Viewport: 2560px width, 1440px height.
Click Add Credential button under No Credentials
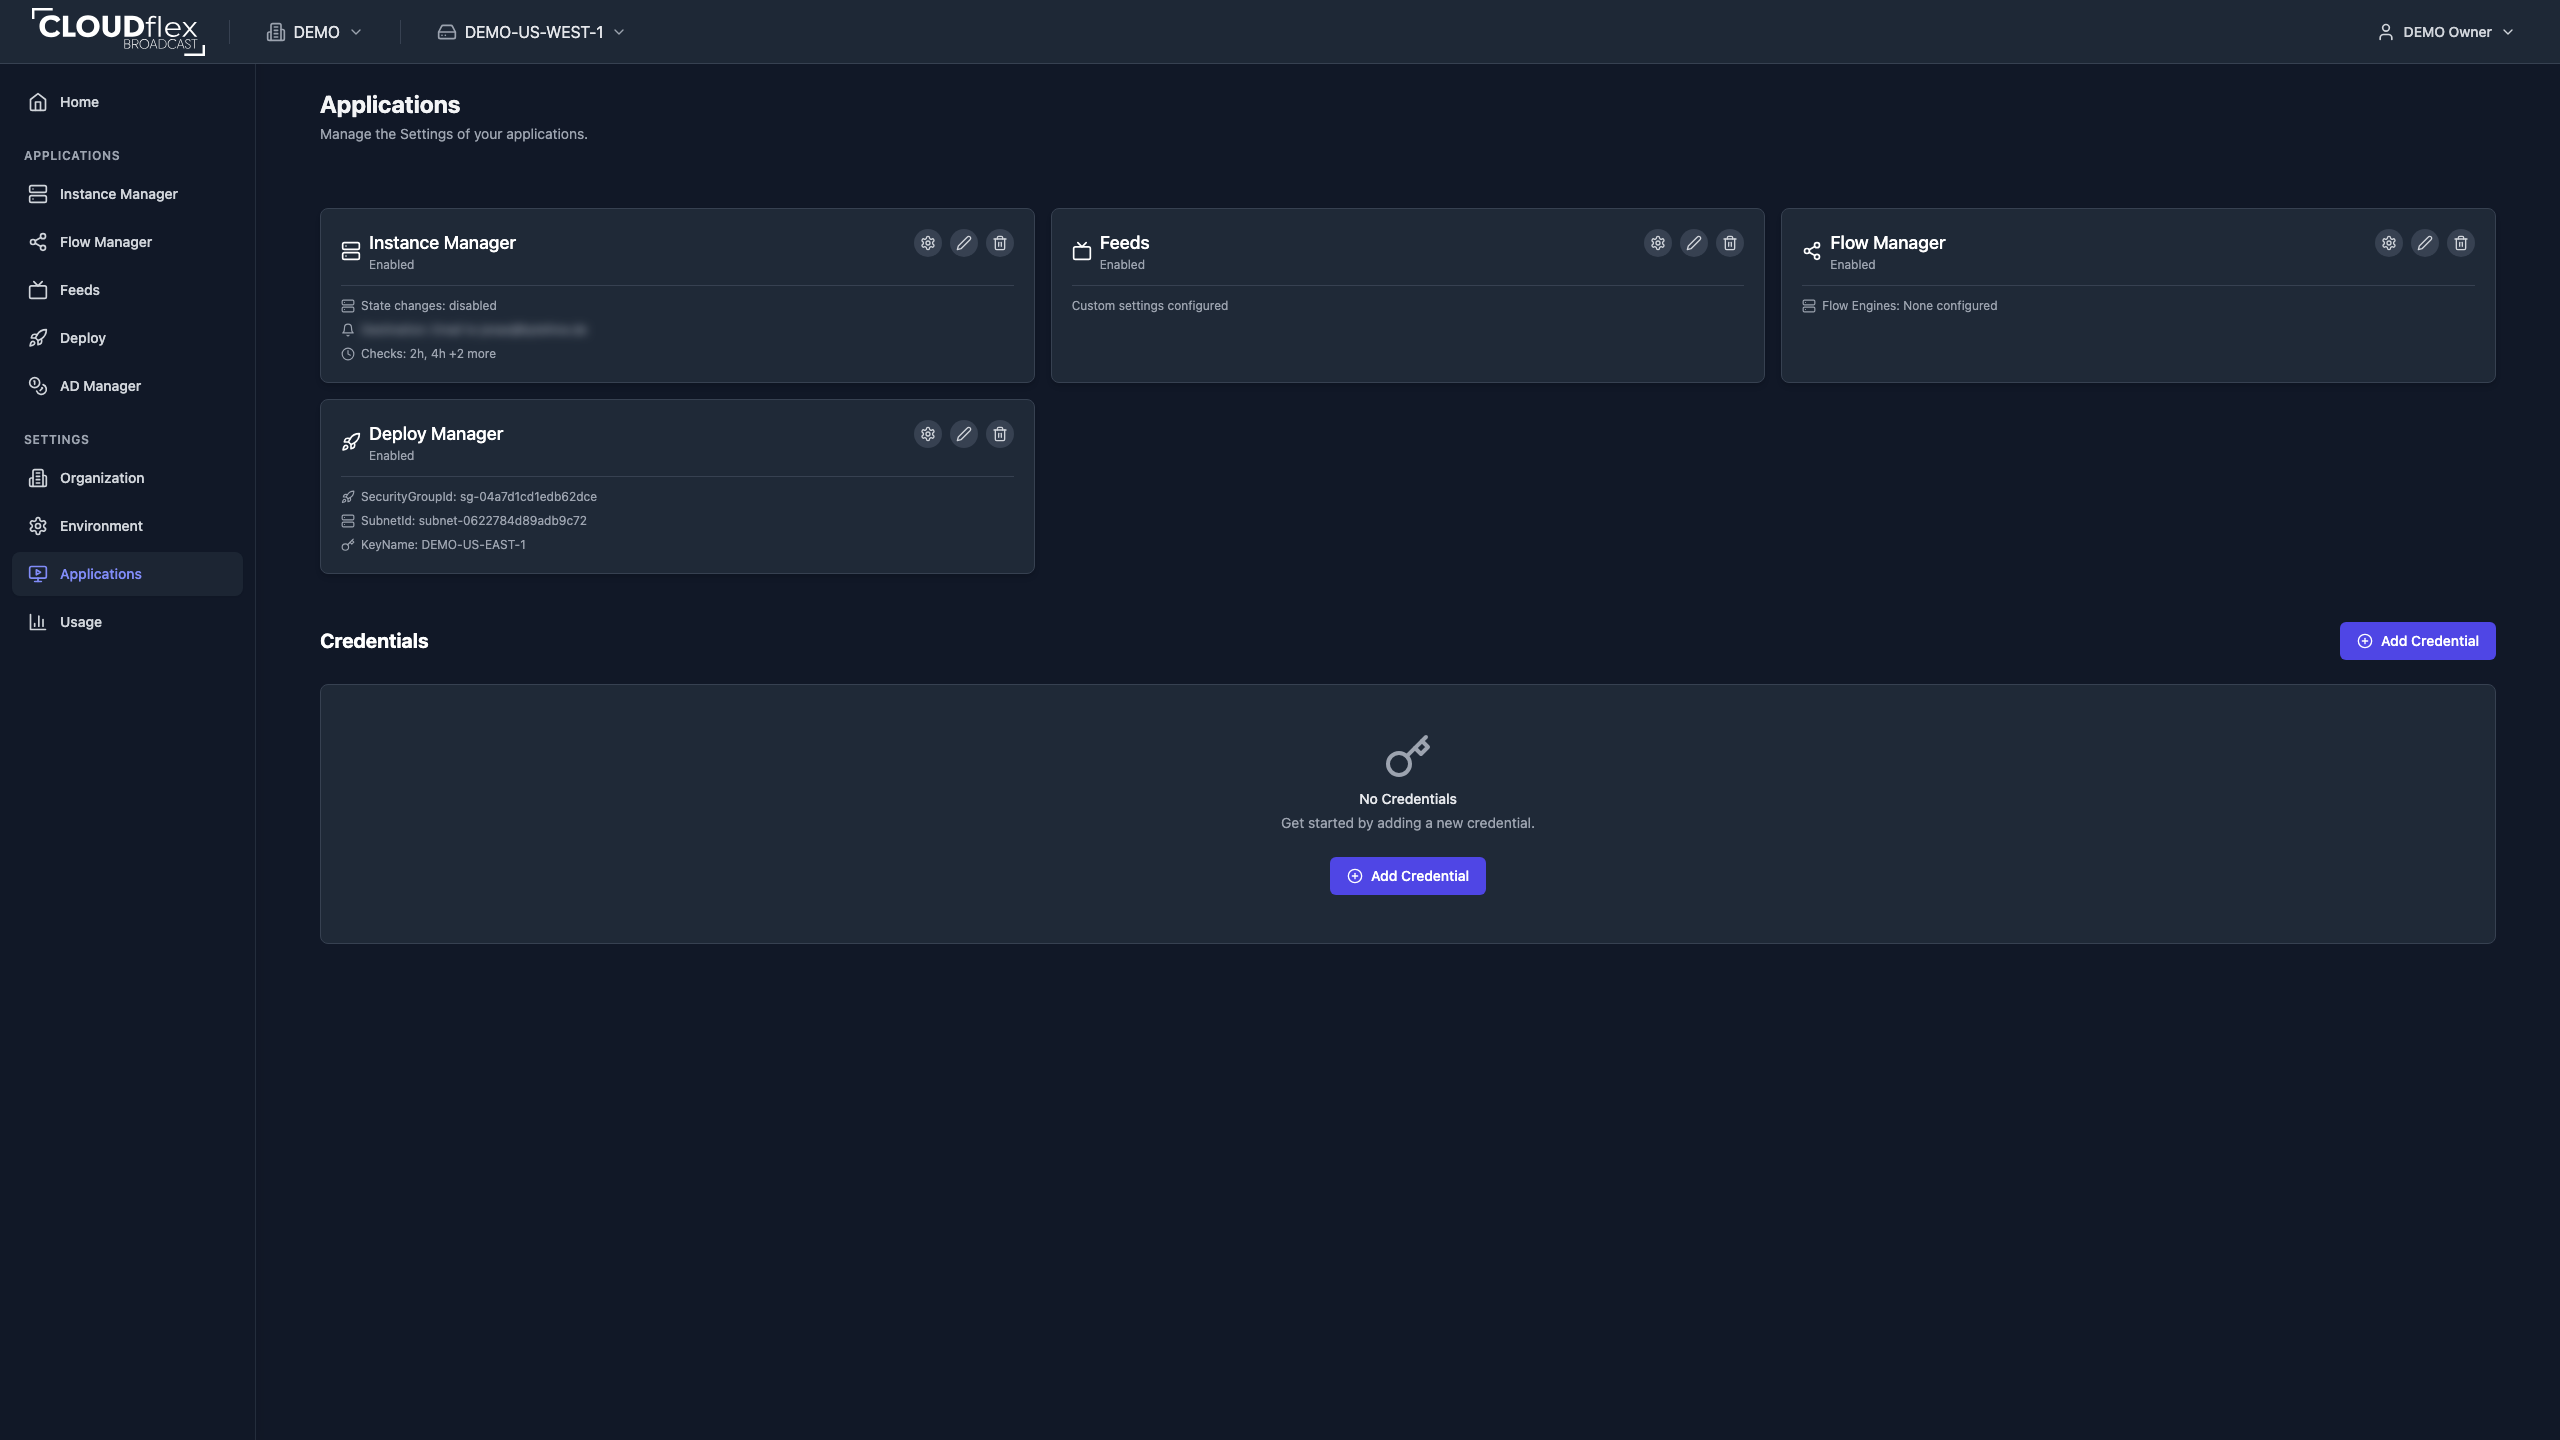[1407, 876]
